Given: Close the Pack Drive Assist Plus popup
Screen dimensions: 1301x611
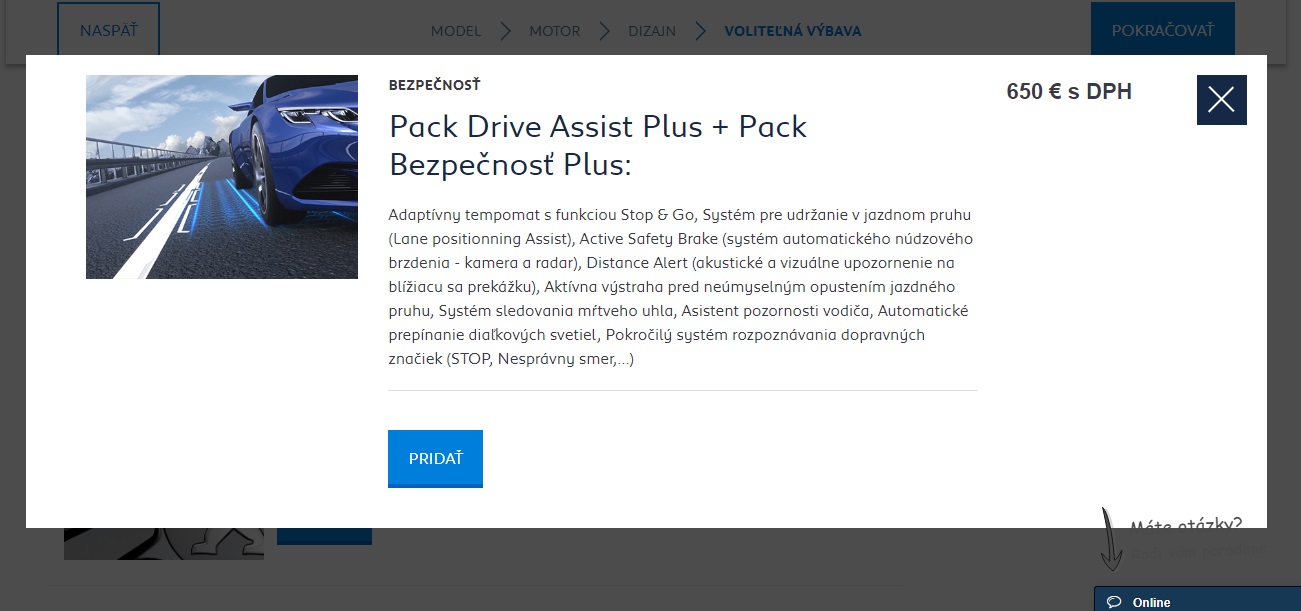Looking at the screenshot, I should 1221,100.
